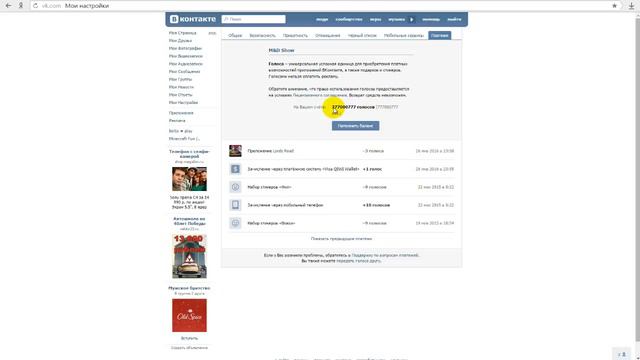Open Мои Сообщения in the sidebar
The height and width of the screenshot is (360, 640).
coord(184,71)
